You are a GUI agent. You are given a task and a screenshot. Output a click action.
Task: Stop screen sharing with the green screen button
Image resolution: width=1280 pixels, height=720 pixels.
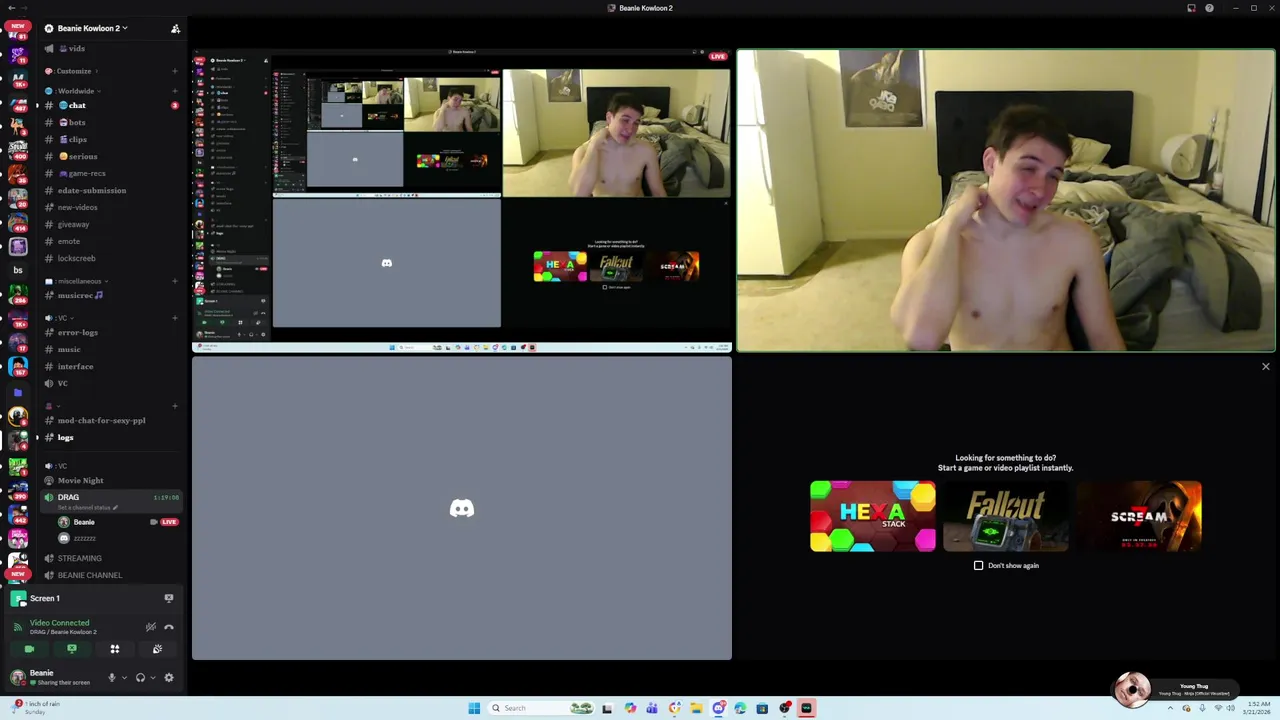pos(72,649)
